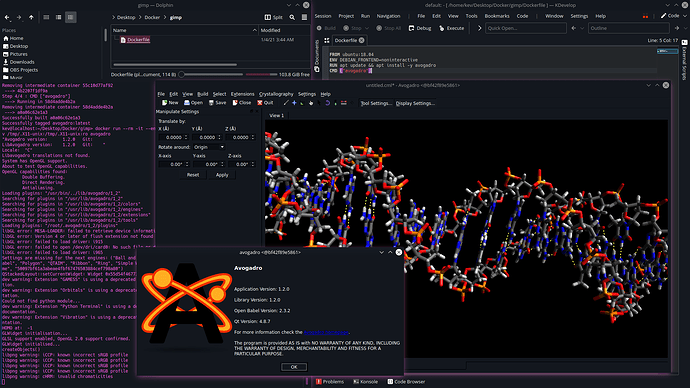This screenshot has height=388, width=690.
Task: Open OBS Projects in Dolphin Places
Action: click(20, 70)
